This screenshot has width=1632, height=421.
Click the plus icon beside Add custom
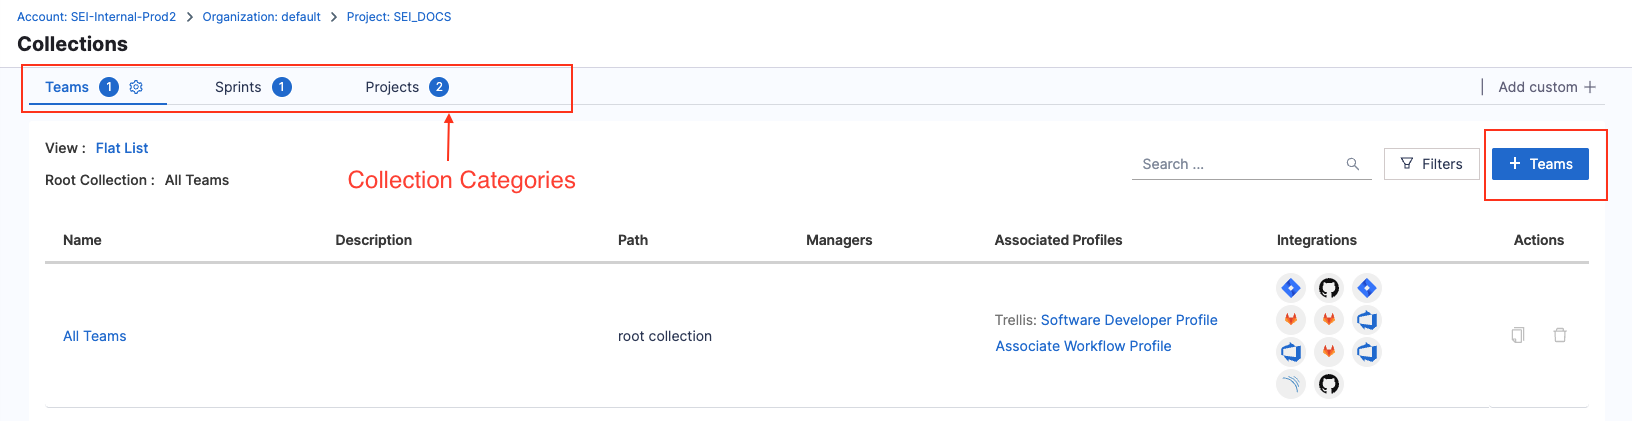tap(1590, 87)
